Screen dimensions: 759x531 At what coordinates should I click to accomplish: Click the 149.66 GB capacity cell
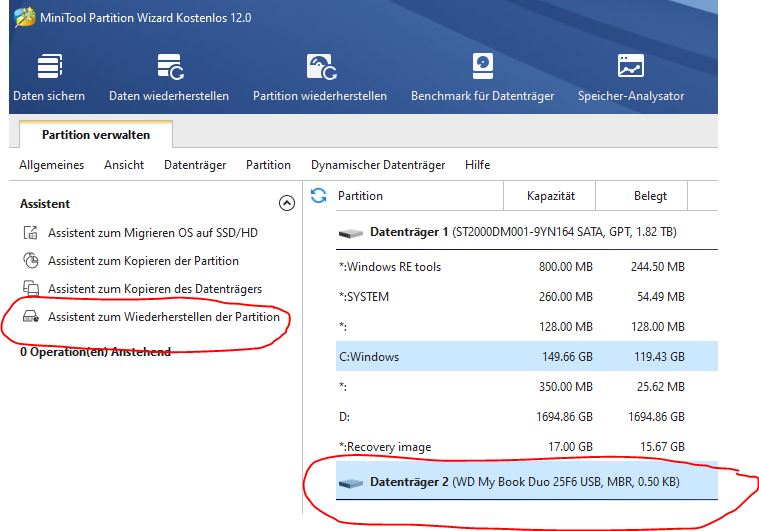tap(567, 357)
